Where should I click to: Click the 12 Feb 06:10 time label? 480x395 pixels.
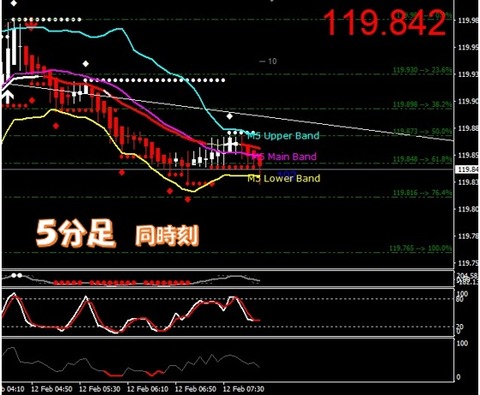point(148,389)
